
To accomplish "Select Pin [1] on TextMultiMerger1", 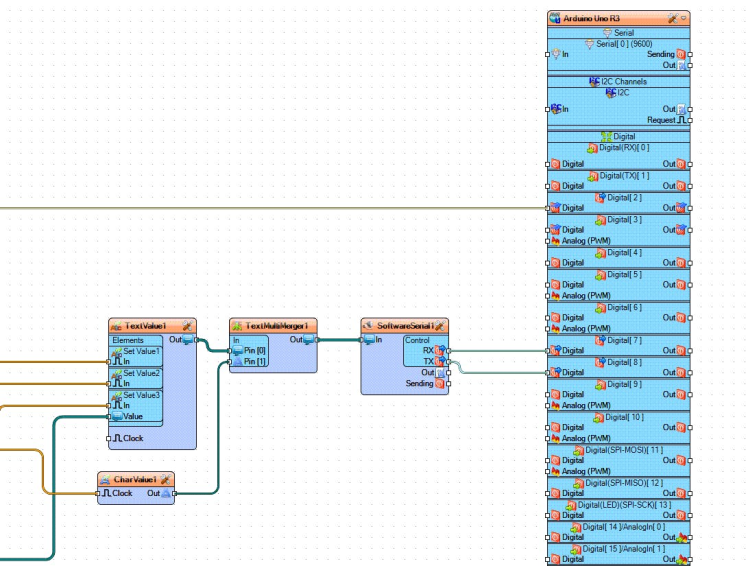I will pyautogui.click(x=254, y=362).
